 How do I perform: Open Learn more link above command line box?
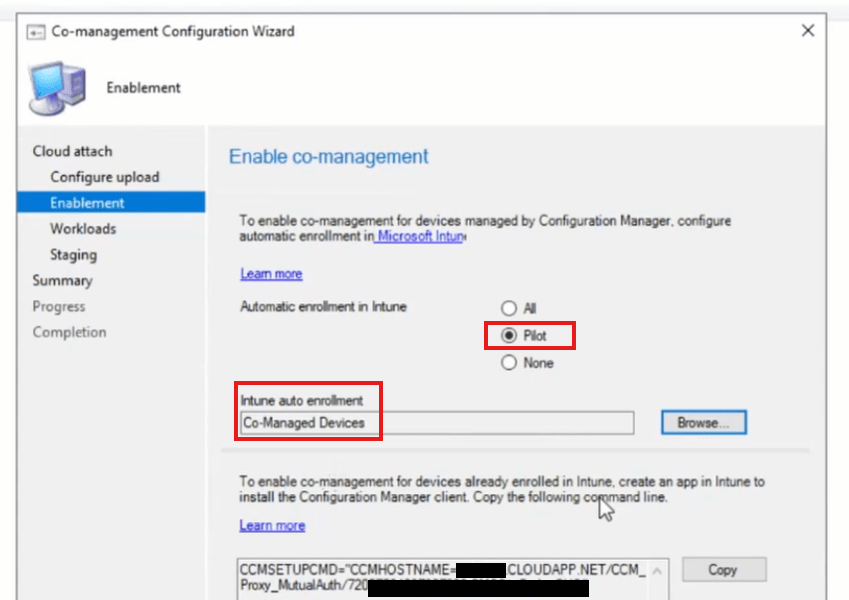[x=272, y=525]
